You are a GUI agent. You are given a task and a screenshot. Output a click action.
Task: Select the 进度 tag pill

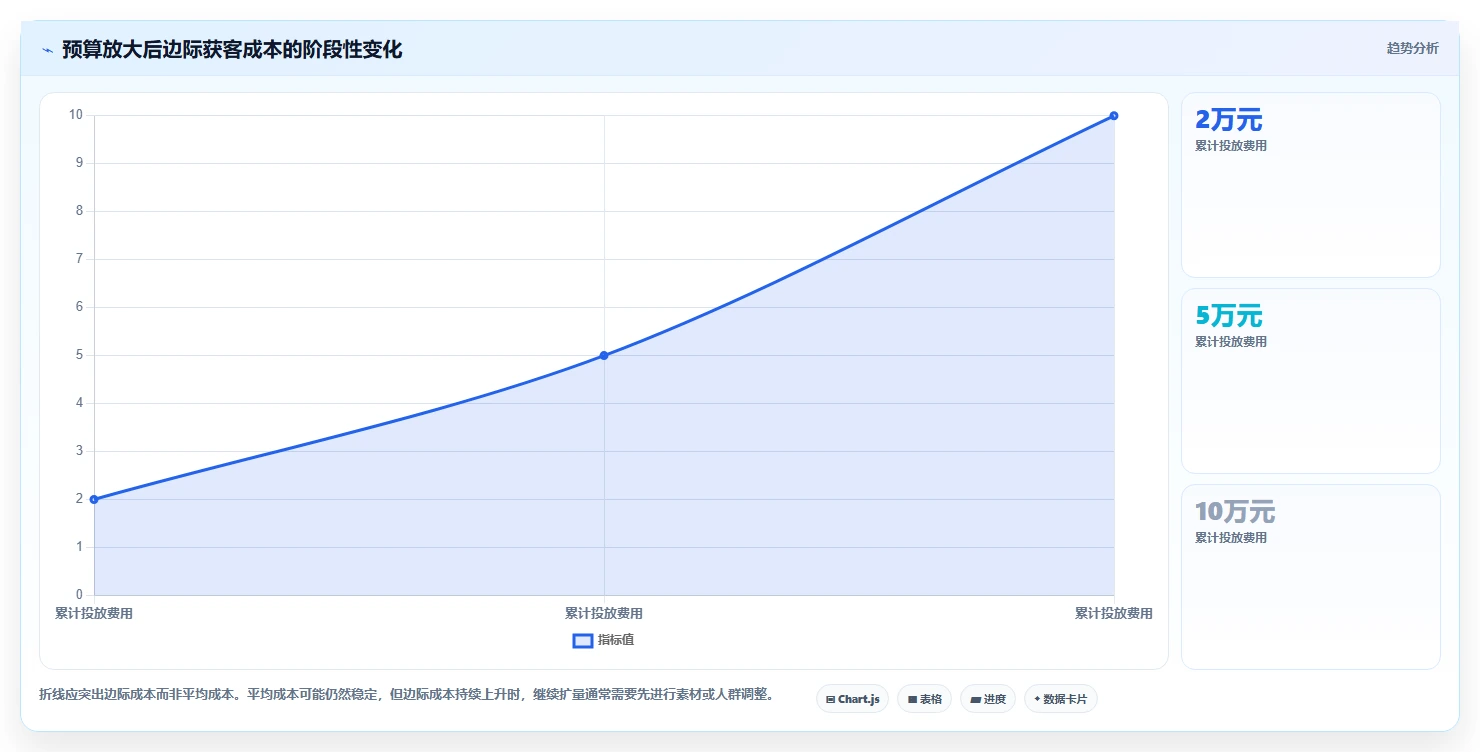988,699
